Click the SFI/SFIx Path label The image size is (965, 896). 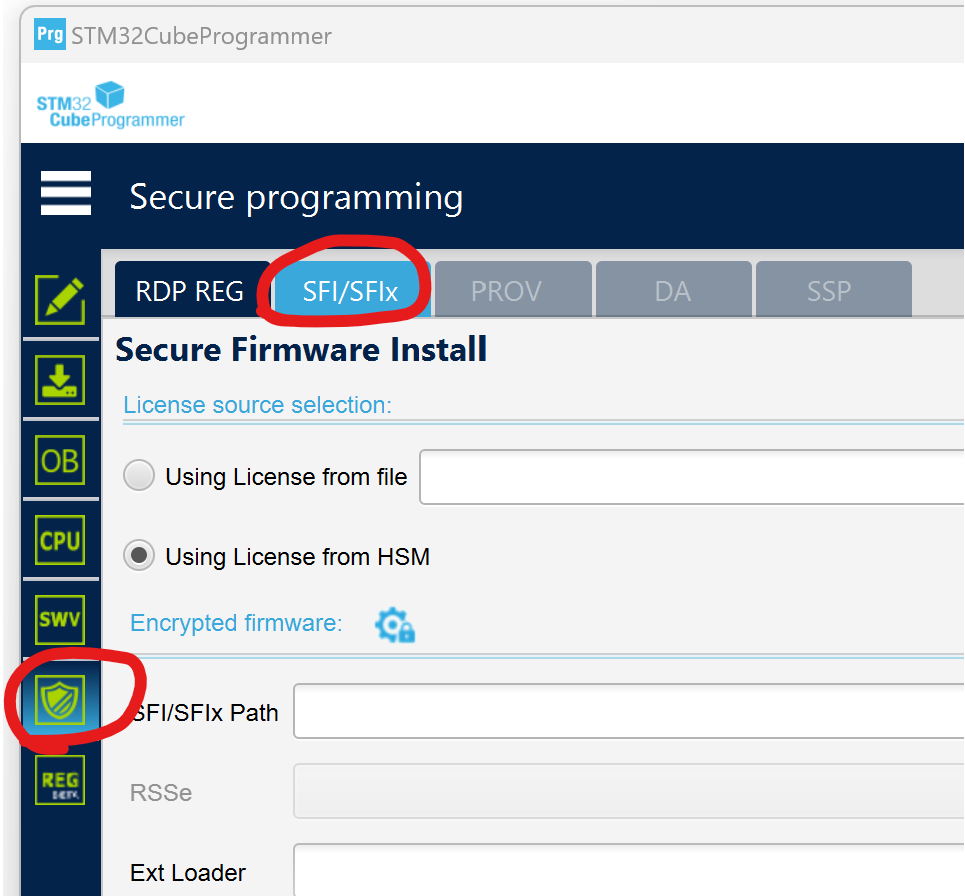coord(205,713)
